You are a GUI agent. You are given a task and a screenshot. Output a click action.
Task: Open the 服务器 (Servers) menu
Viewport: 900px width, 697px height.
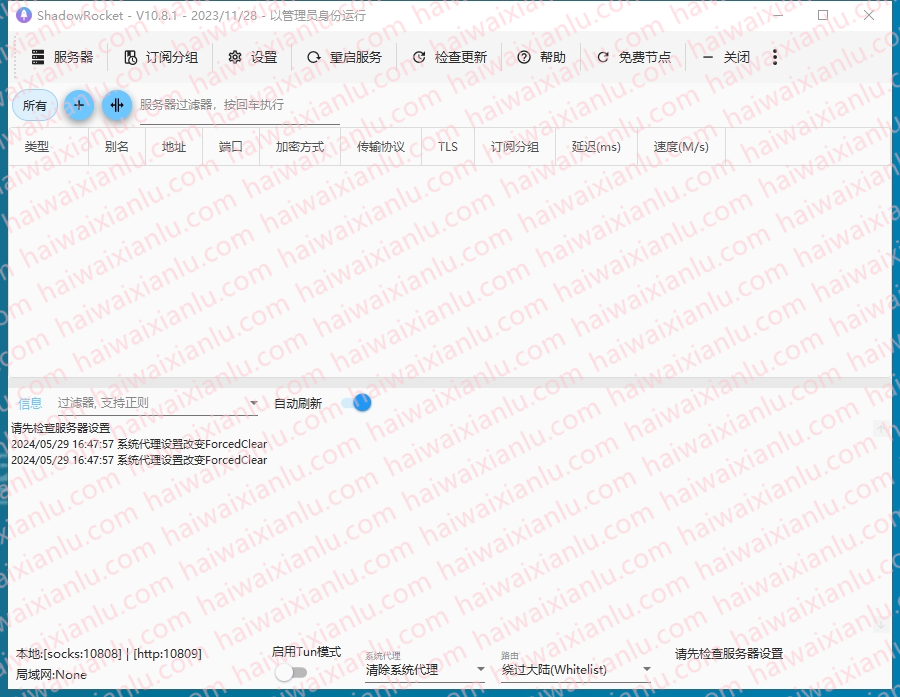(62, 57)
